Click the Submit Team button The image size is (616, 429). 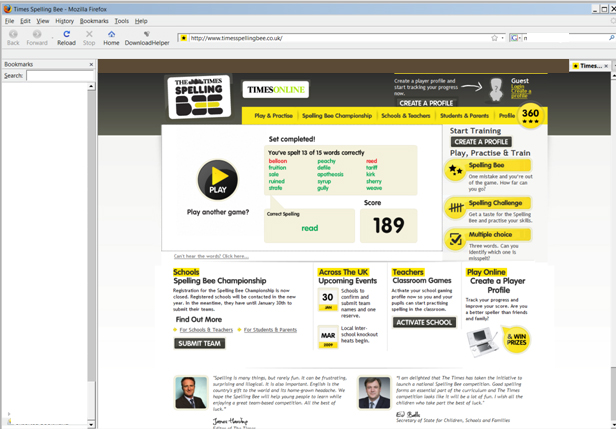pos(199,343)
